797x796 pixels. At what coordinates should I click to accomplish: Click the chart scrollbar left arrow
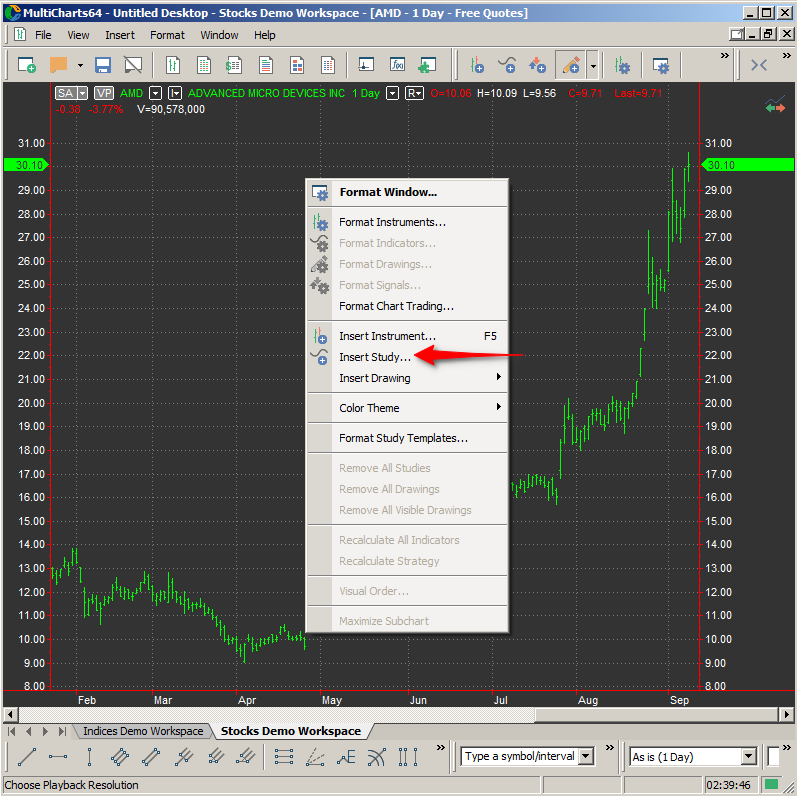click(x=10, y=715)
